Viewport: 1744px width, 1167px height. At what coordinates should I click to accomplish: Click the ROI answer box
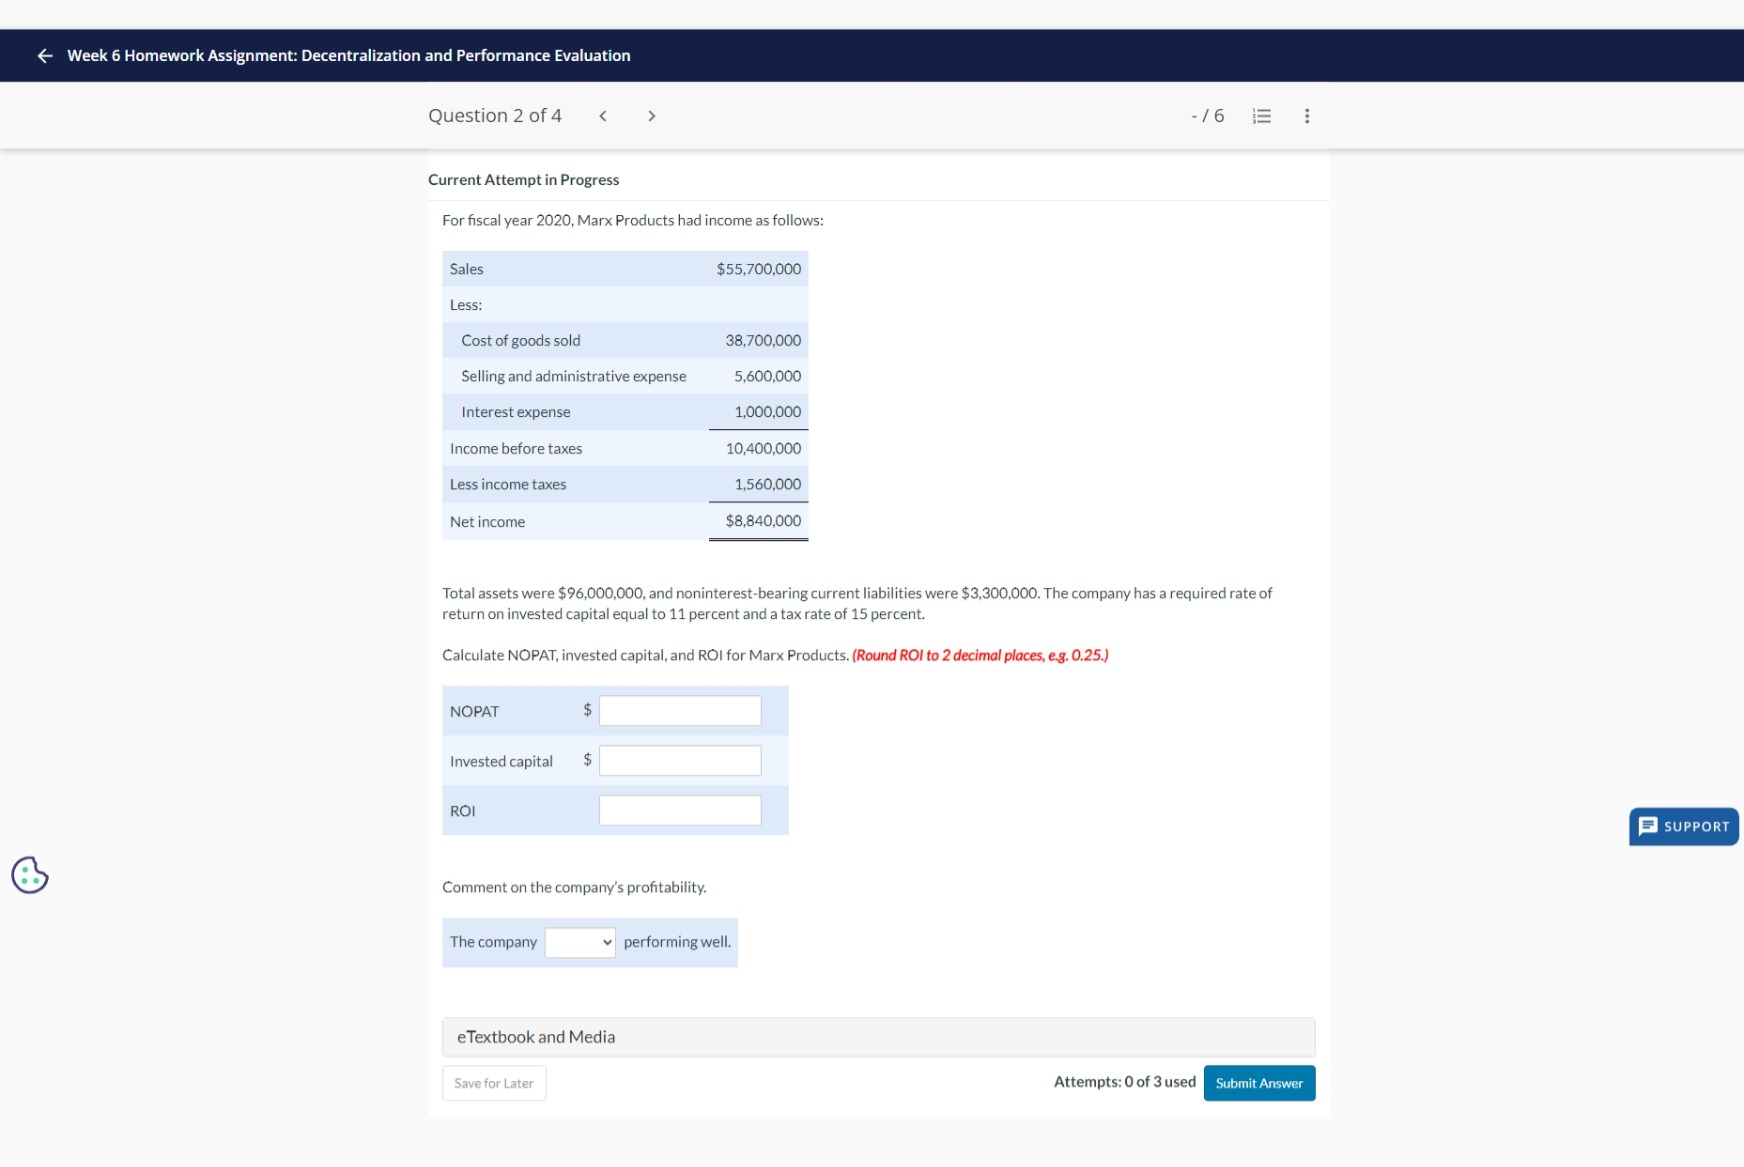tap(679, 810)
